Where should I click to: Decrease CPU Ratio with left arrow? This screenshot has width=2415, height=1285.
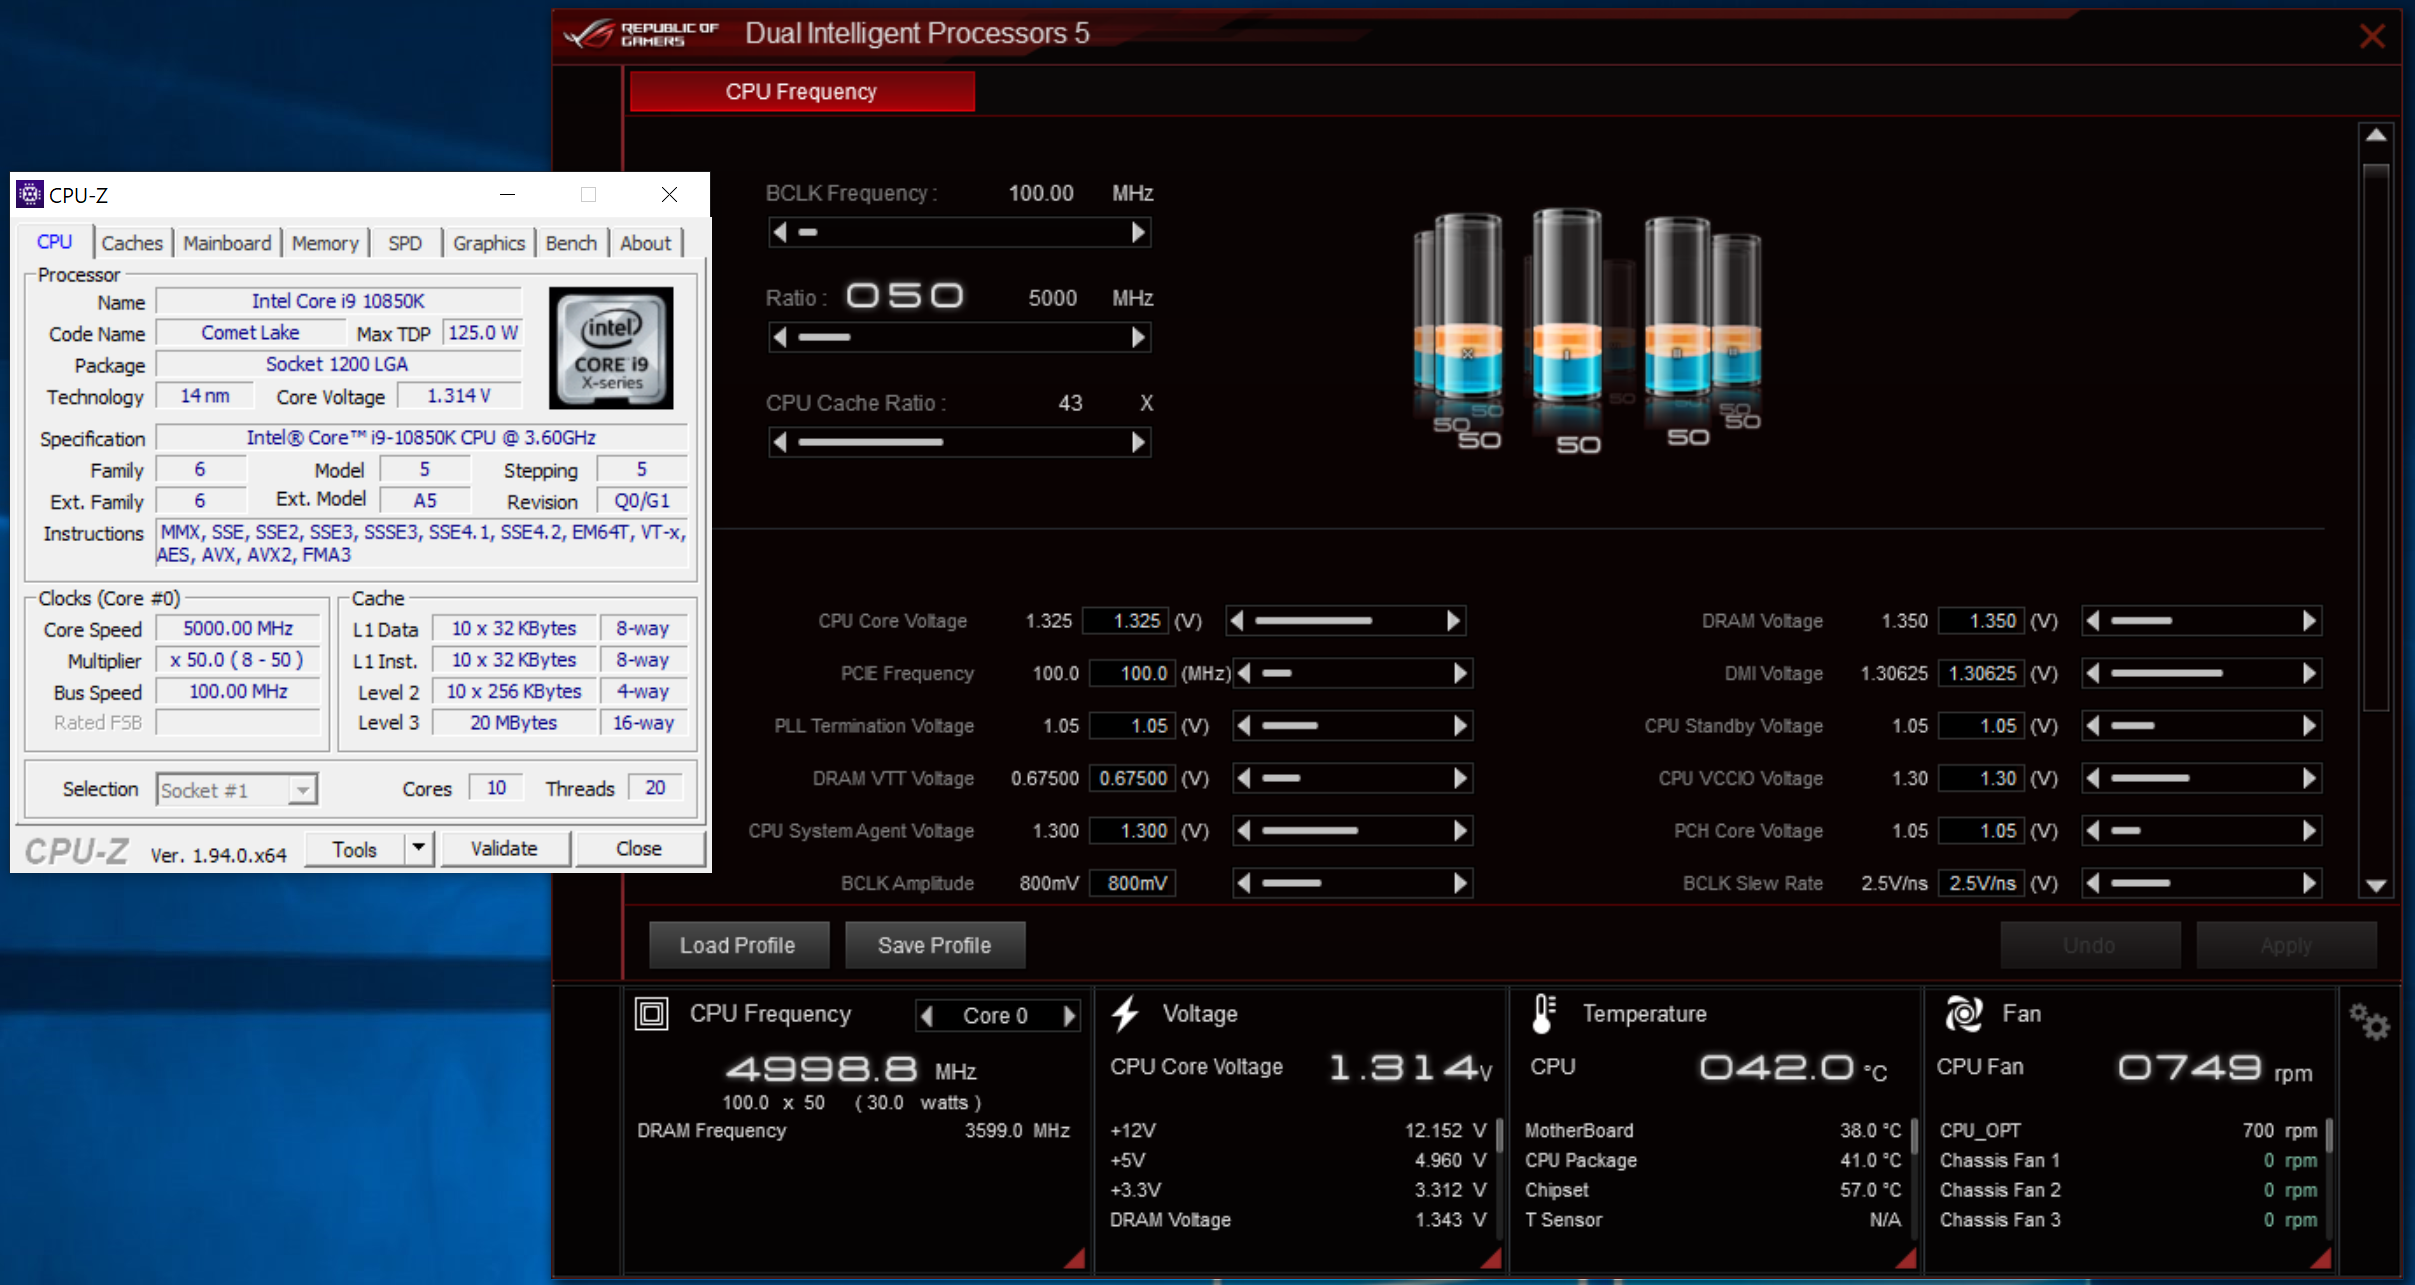(780, 337)
